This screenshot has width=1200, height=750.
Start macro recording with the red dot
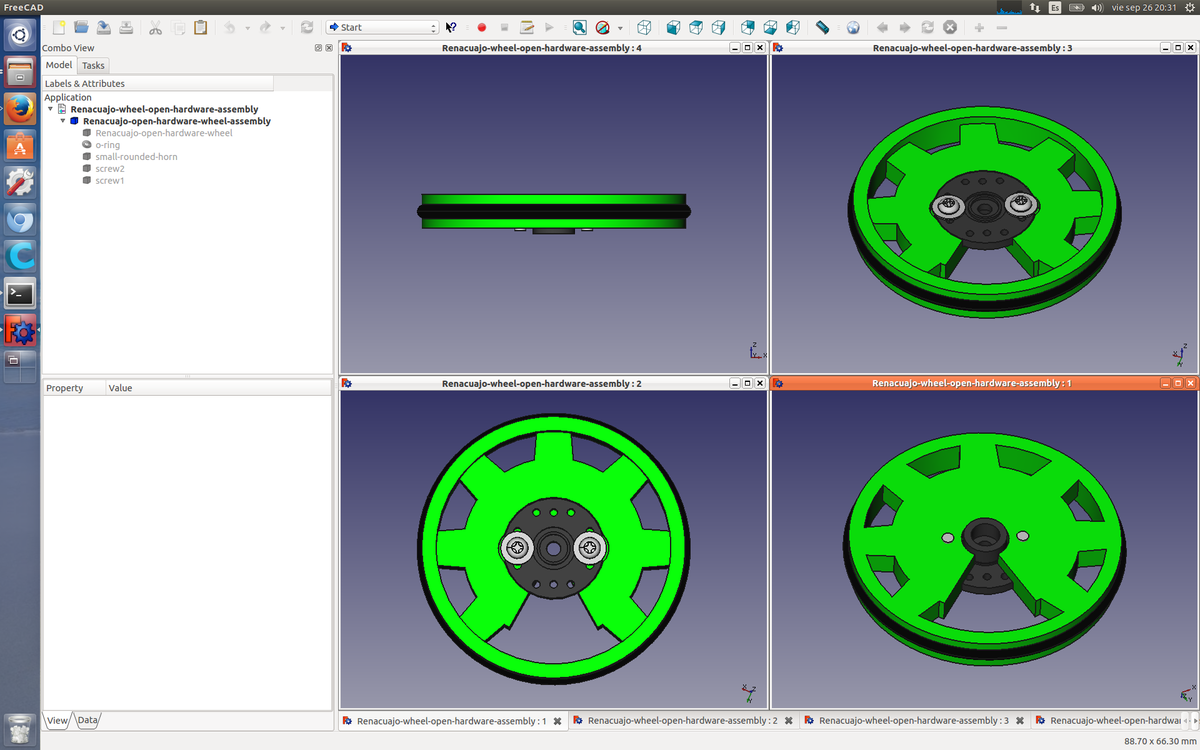click(x=481, y=27)
